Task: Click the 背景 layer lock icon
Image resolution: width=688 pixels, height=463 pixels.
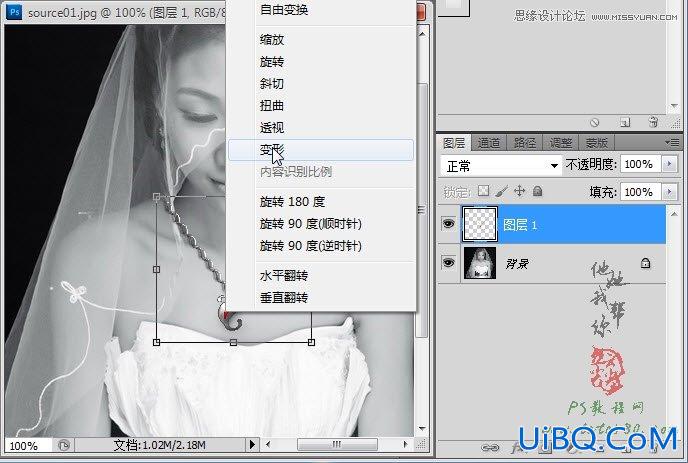Action: tap(645, 263)
